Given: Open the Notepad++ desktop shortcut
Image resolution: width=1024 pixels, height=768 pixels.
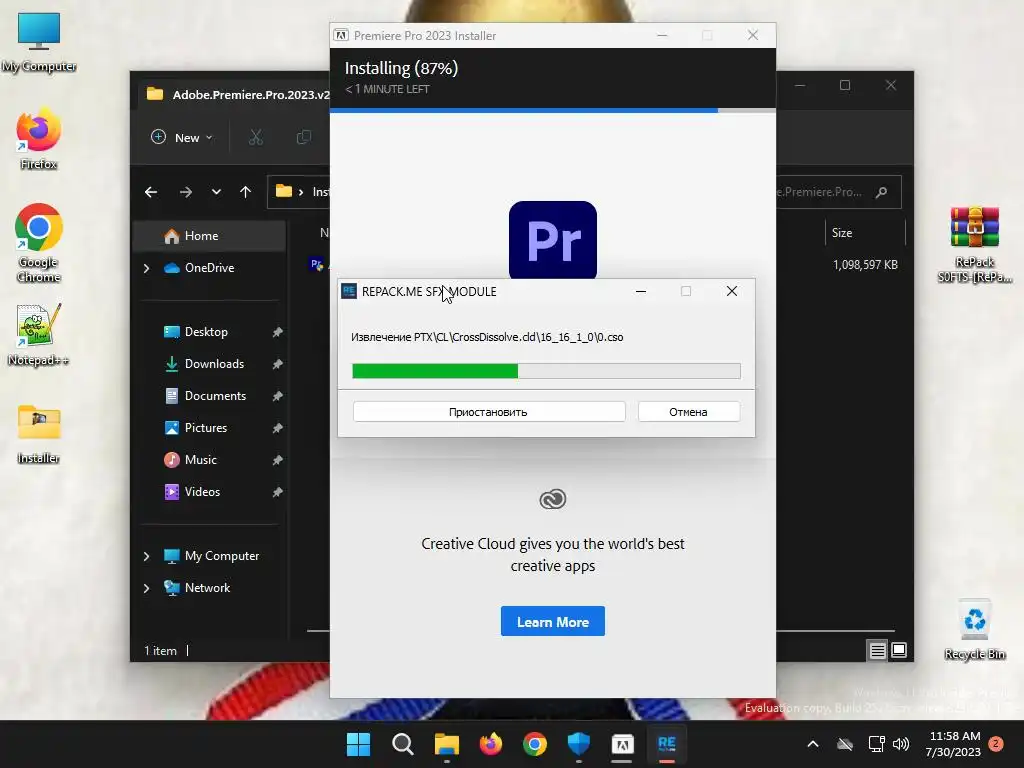Looking at the screenshot, I should coord(39,334).
